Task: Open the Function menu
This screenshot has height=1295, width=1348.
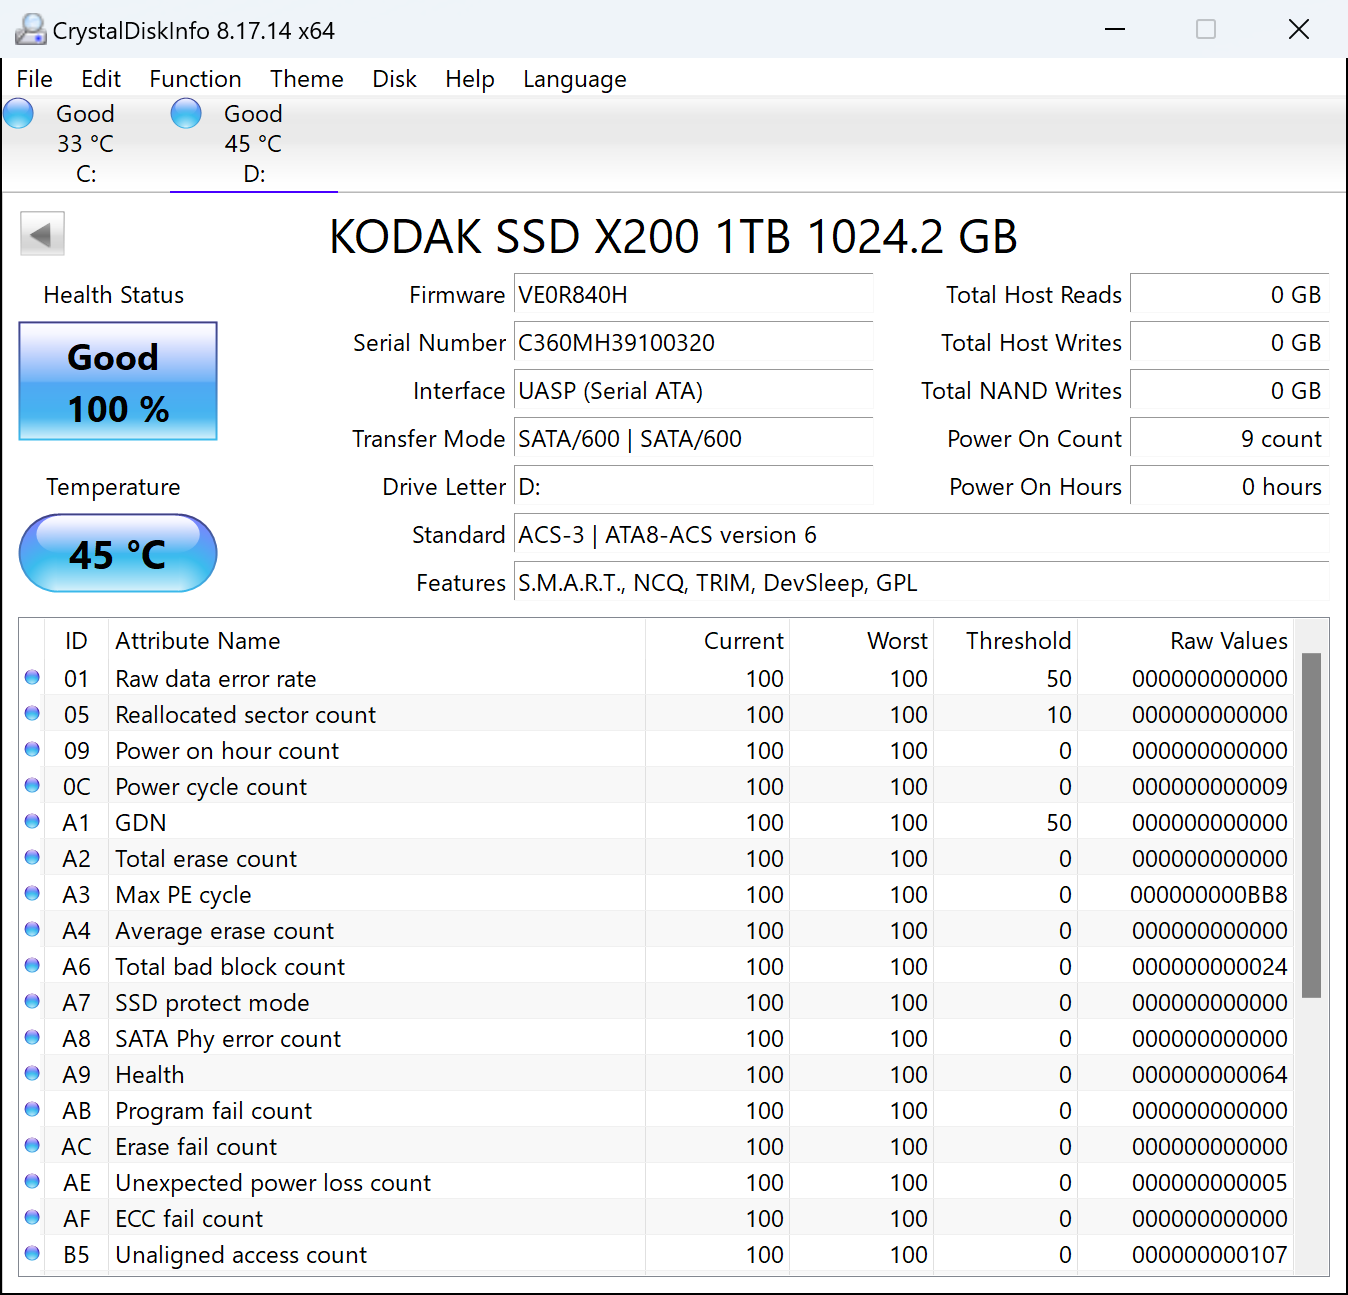Action: [195, 79]
